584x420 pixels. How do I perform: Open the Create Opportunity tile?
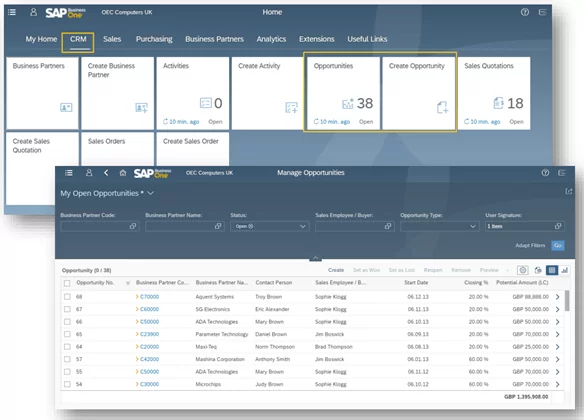pos(419,93)
